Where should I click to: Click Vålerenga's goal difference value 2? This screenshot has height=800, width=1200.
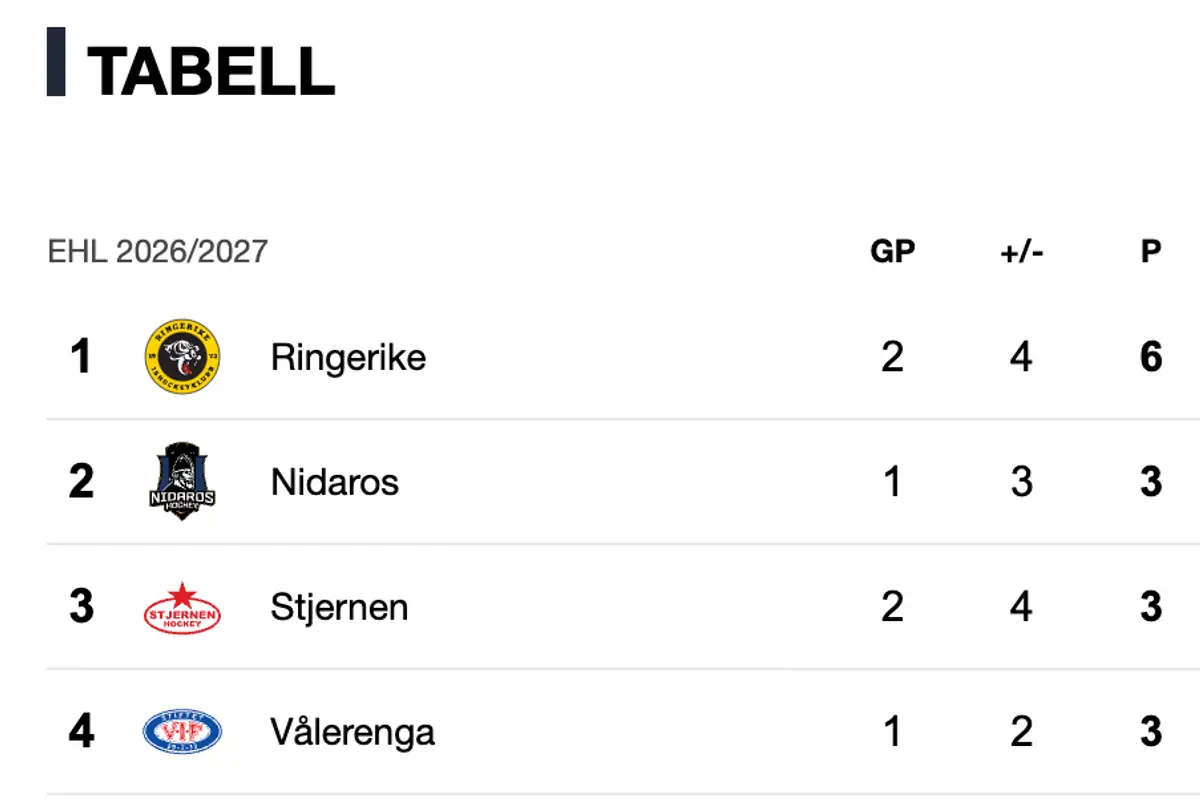pos(1021,732)
